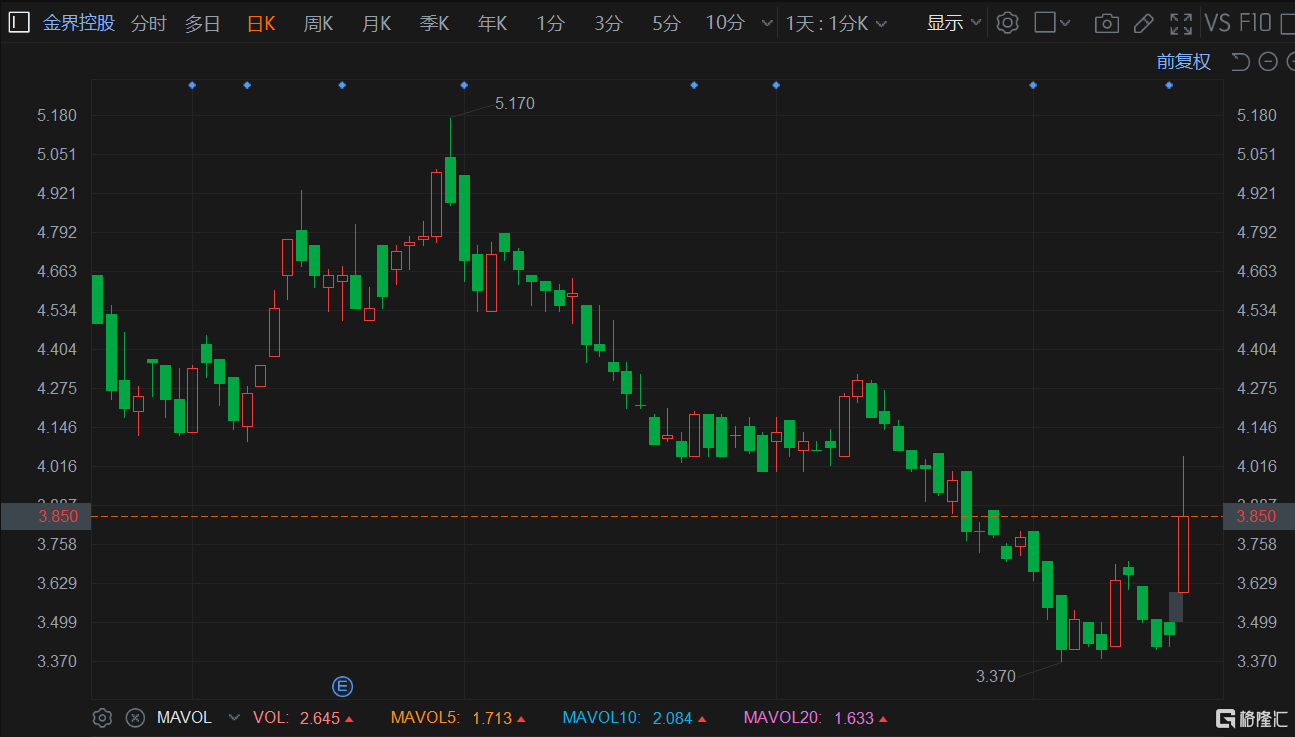Open the 1天:1分K dropdown

click(836, 23)
